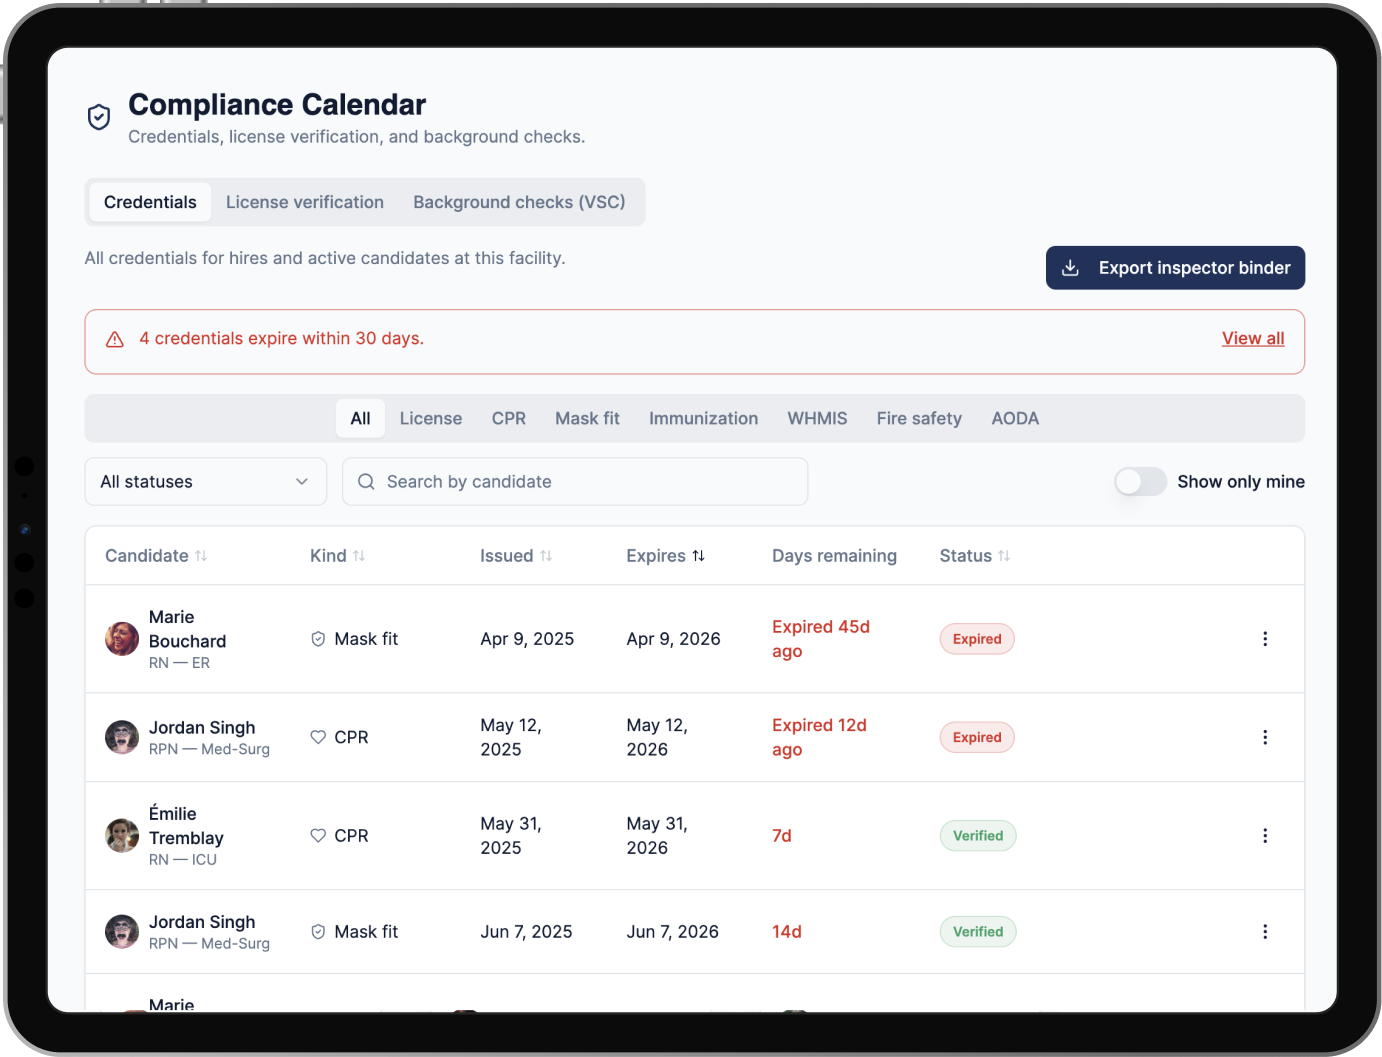Open row actions for Émilie Tremblay
The height and width of the screenshot is (1057, 1382).
pos(1265,836)
